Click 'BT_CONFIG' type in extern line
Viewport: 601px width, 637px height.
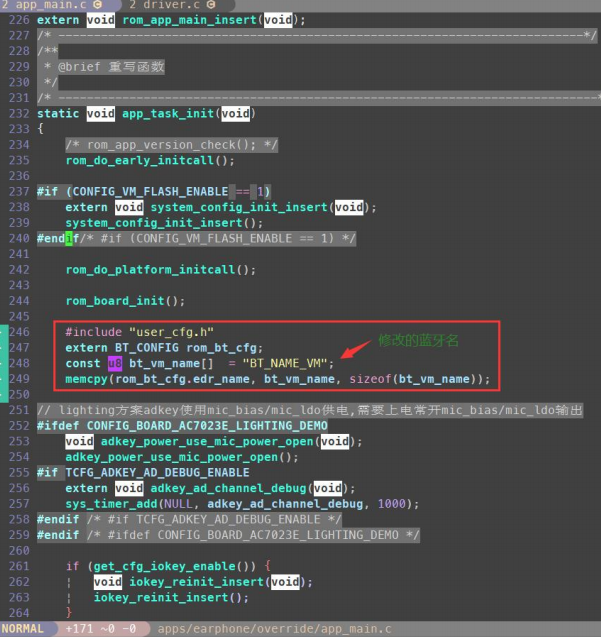click(x=147, y=348)
